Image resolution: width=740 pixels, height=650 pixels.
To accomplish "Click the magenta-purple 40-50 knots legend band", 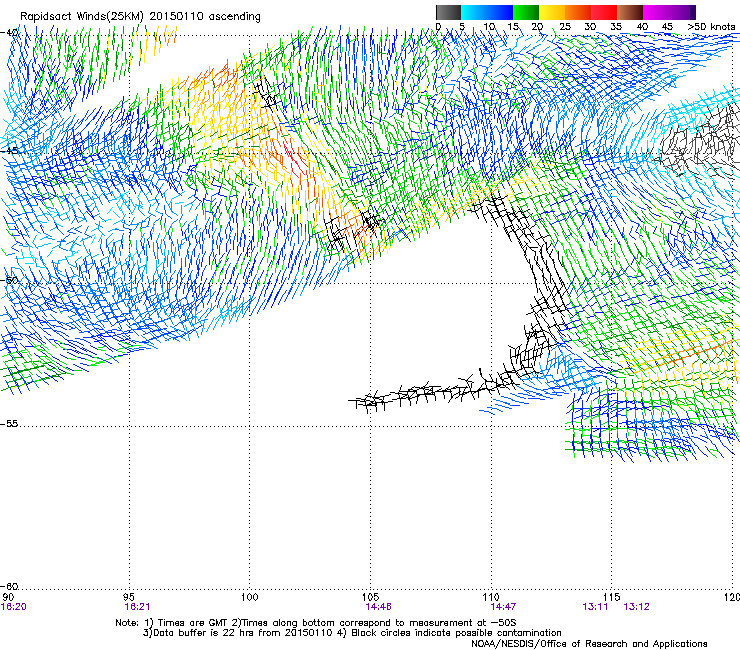I will coord(669,12).
